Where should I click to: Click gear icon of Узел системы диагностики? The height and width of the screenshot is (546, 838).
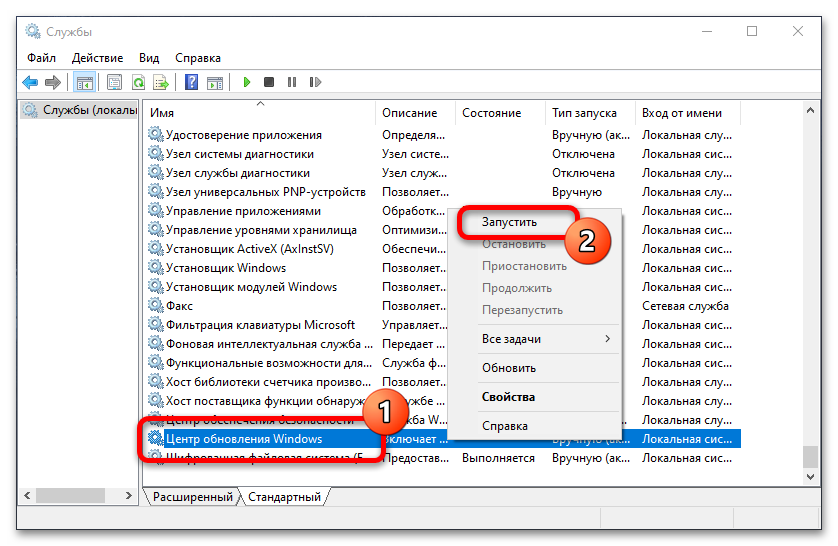pyautogui.click(x=156, y=154)
